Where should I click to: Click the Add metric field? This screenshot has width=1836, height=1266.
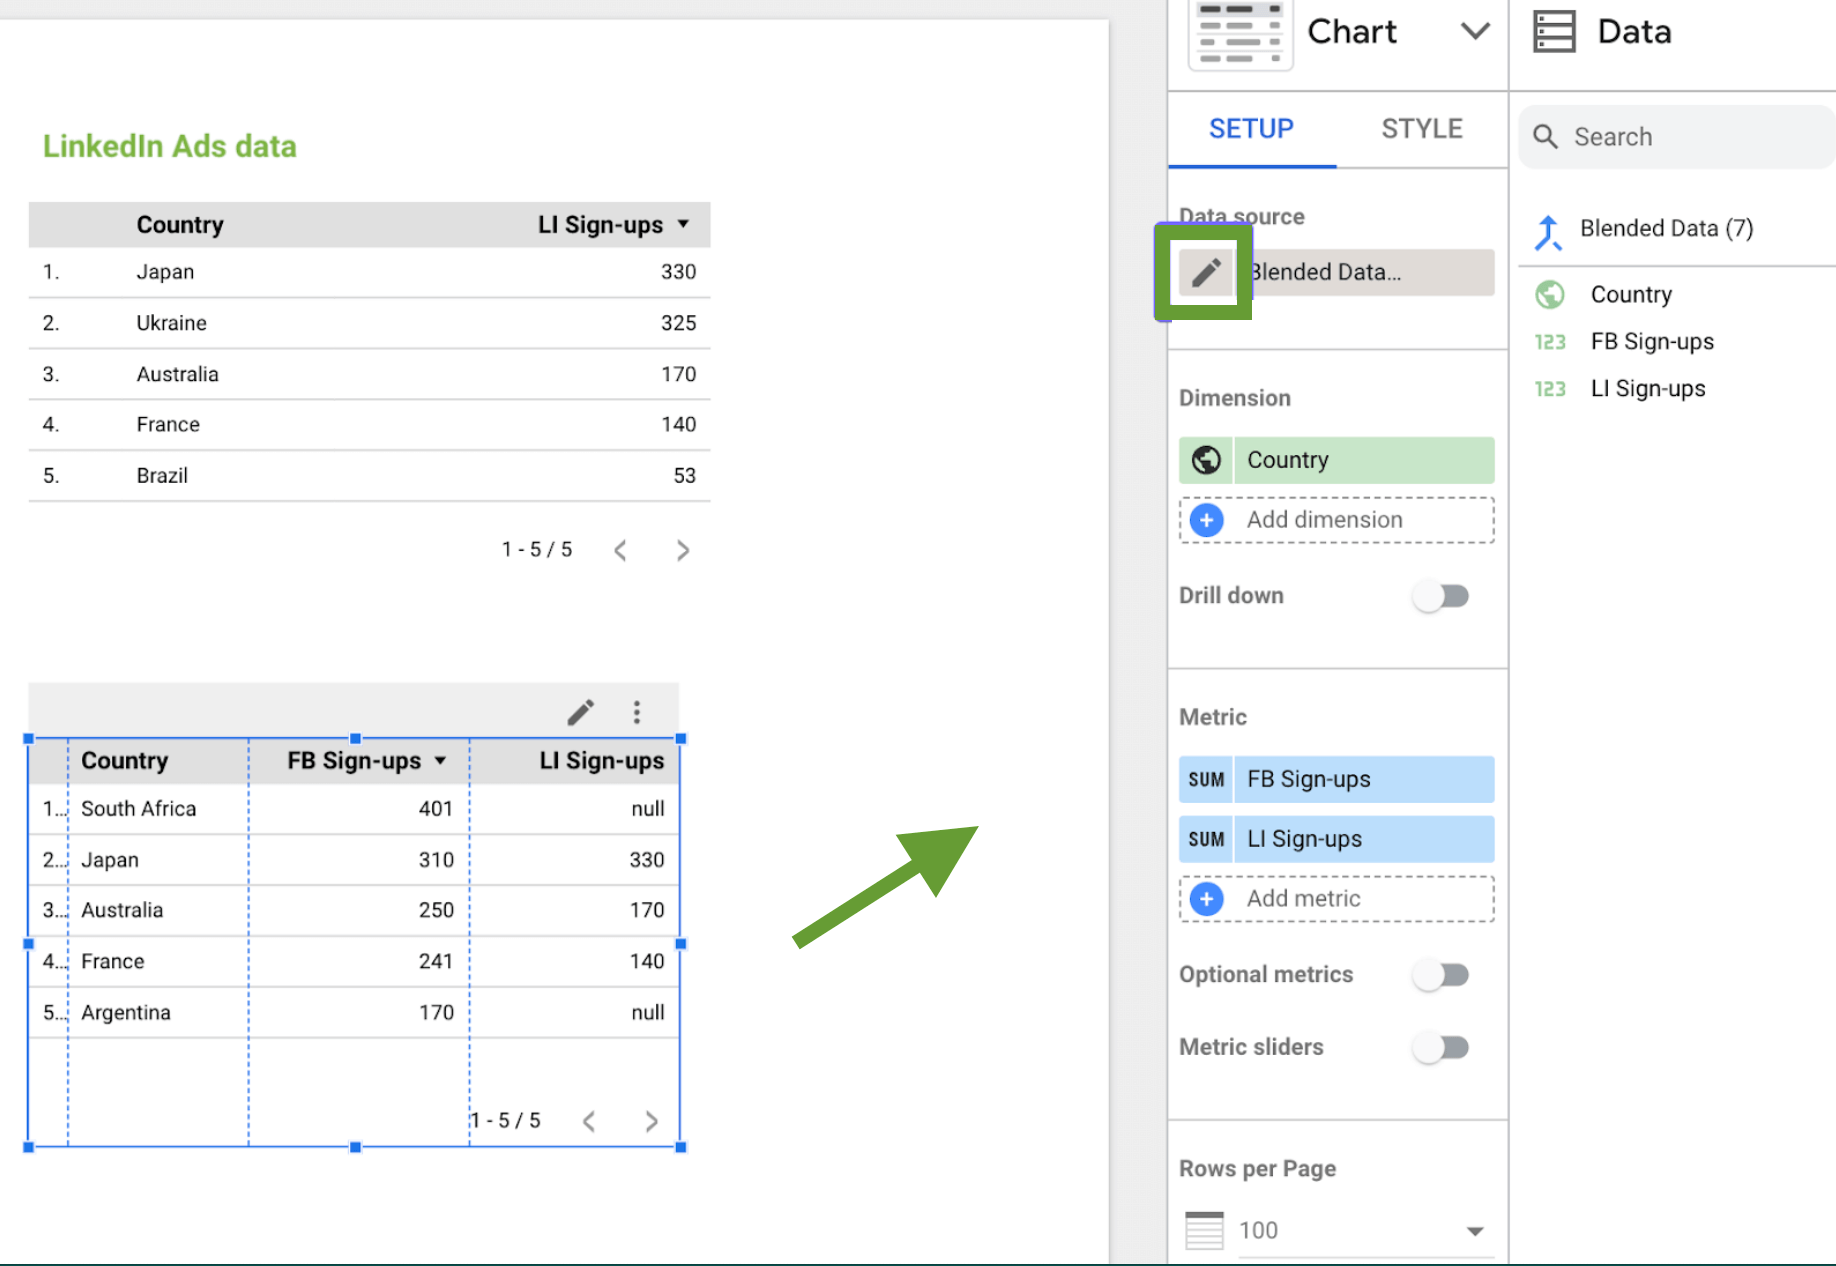[1337, 899]
